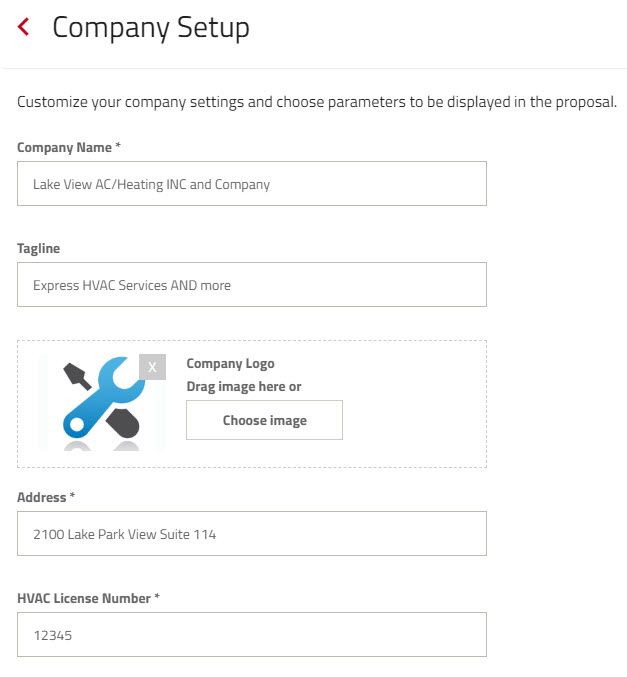Click the required asterisk beside Address
This screenshot has width=627, height=677.
coord(72,495)
